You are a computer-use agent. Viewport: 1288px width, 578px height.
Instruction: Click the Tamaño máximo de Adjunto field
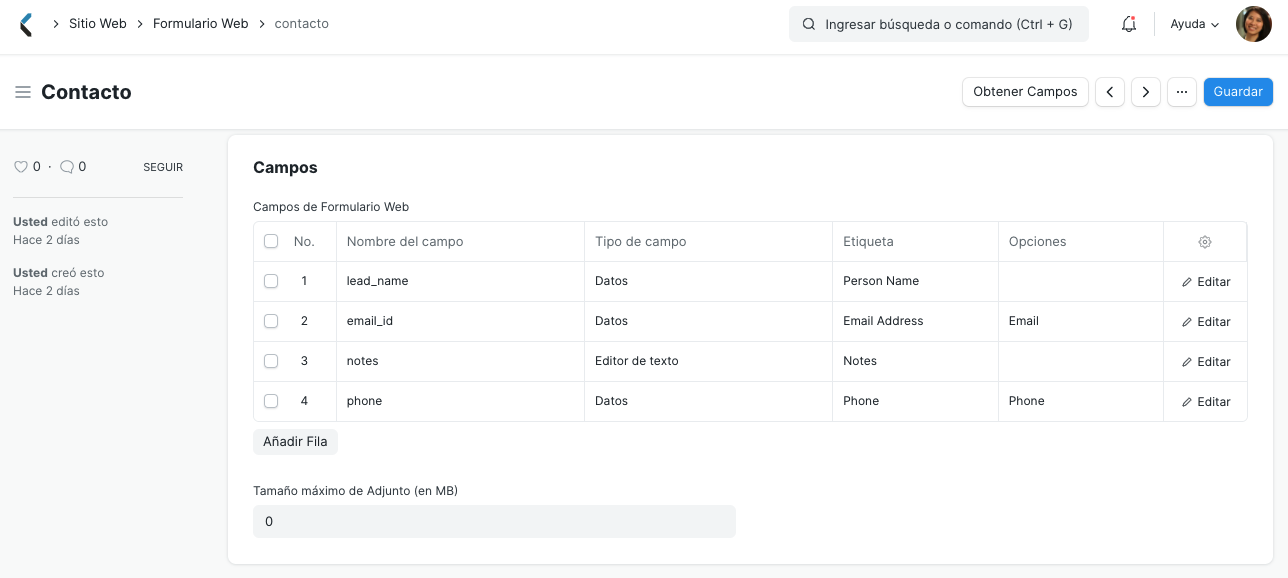[x=494, y=521]
